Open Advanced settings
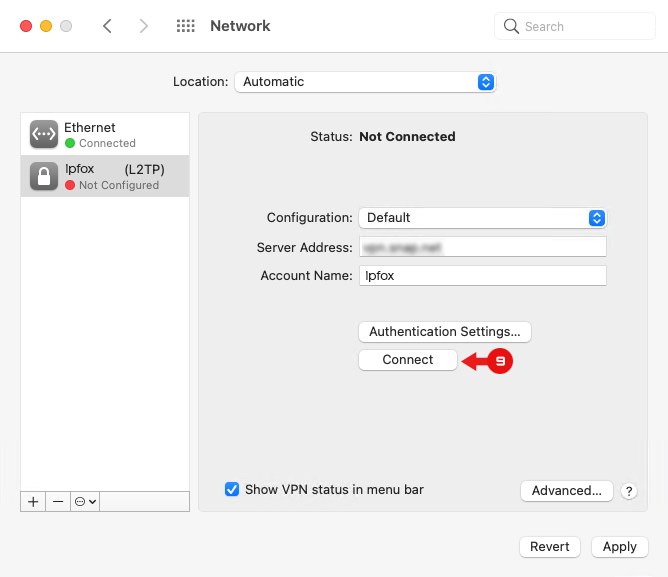This screenshot has height=577, width=668. point(567,491)
